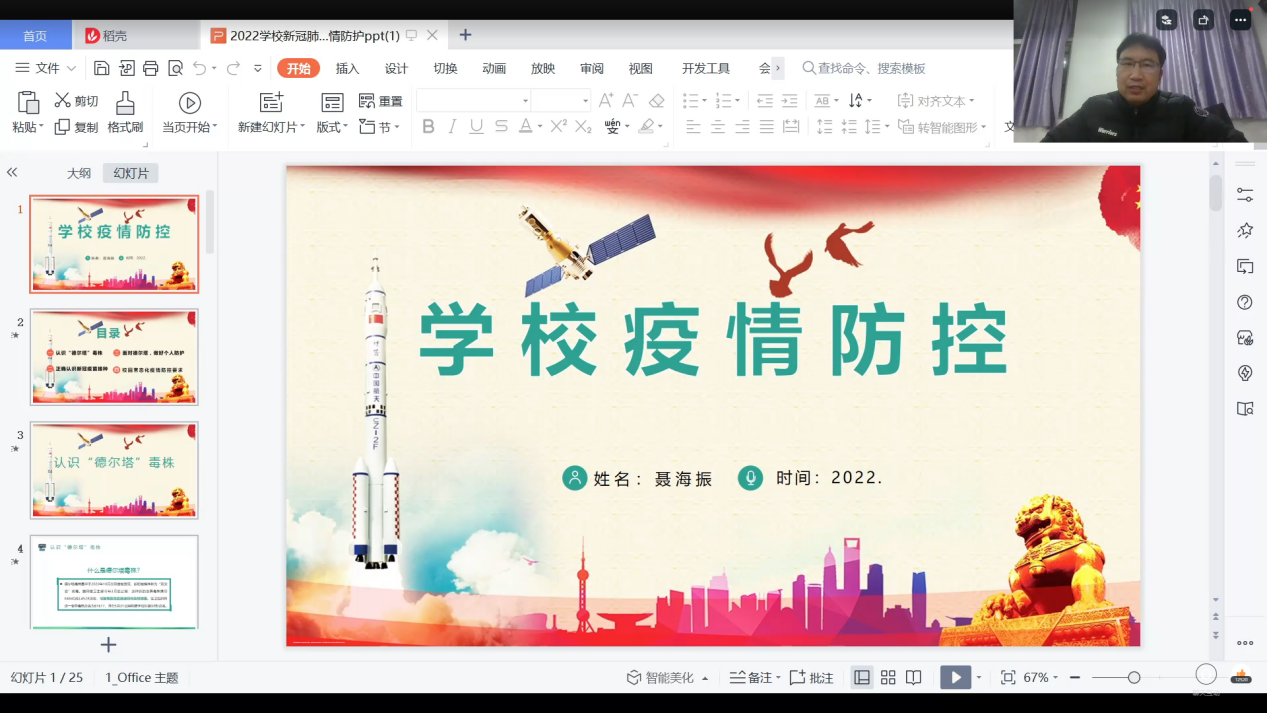The height and width of the screenshot is (713, 1267).
Task: Toggle Underline formatting
Action: [476, 126]
